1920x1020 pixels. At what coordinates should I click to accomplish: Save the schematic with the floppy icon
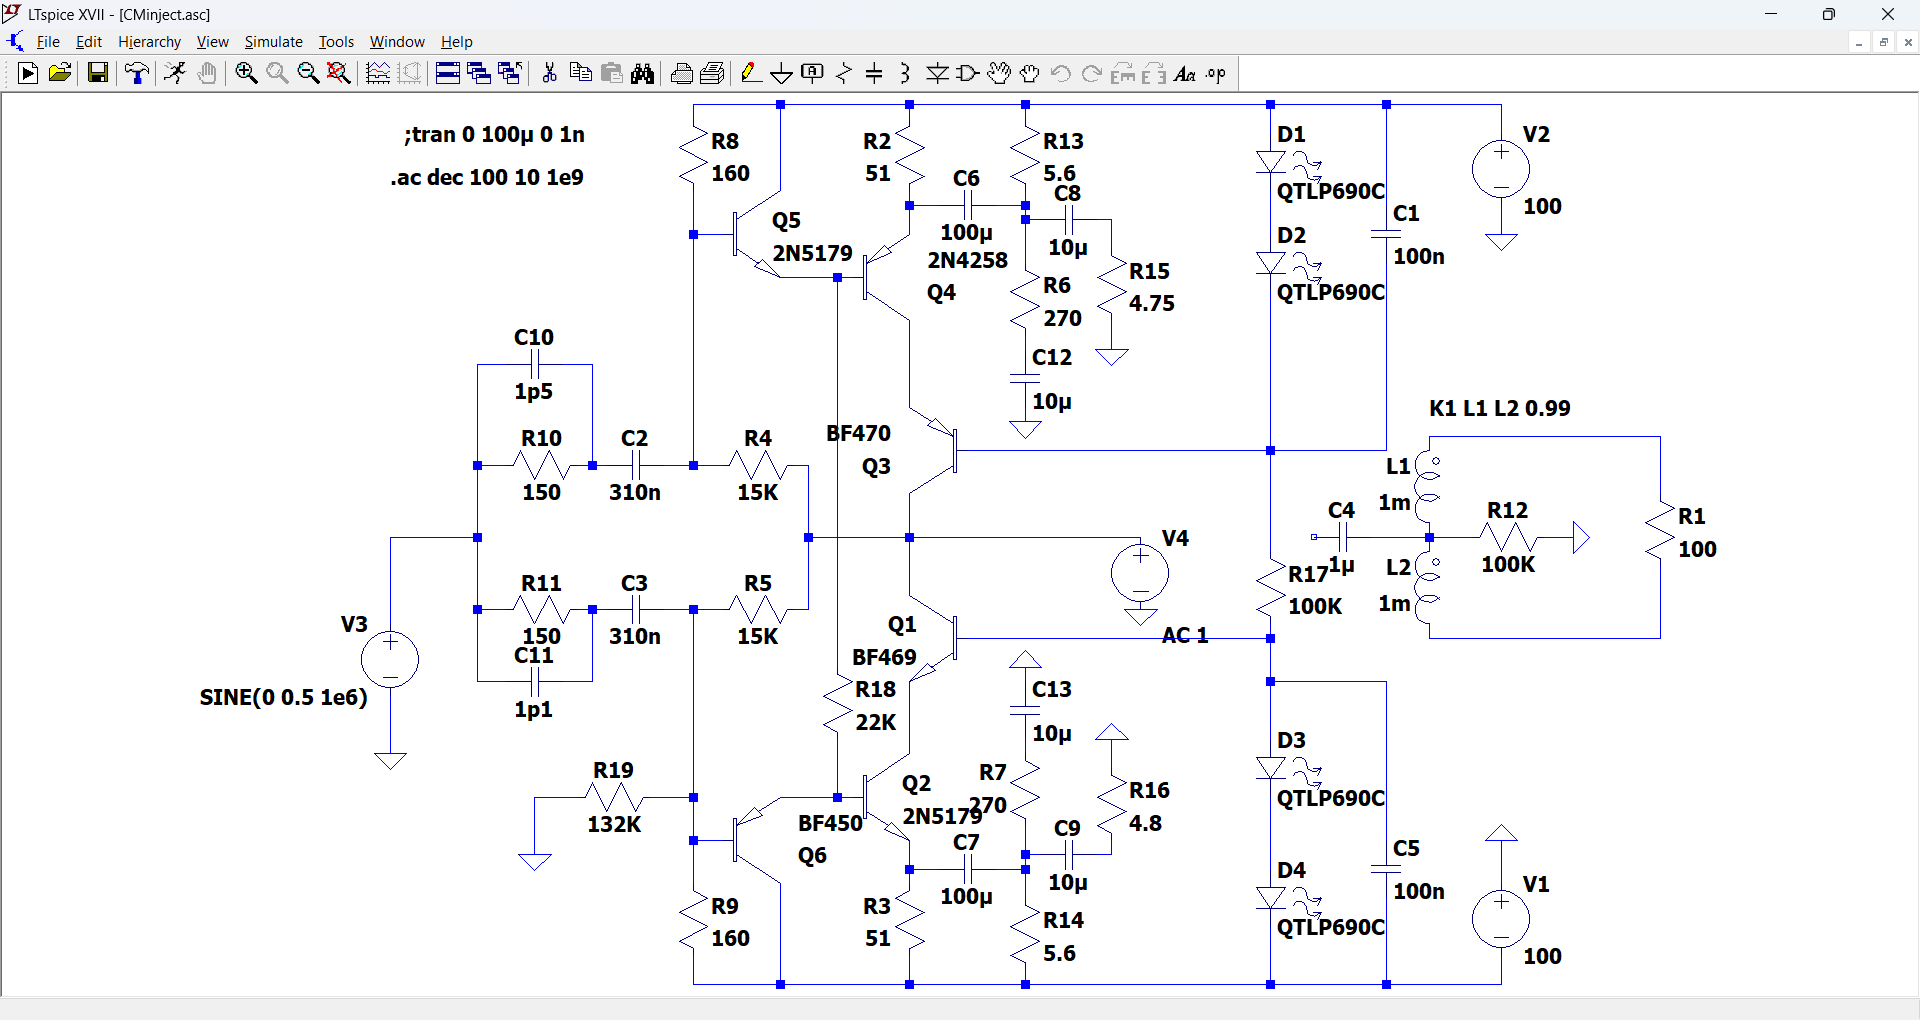[x=98, y=73]
